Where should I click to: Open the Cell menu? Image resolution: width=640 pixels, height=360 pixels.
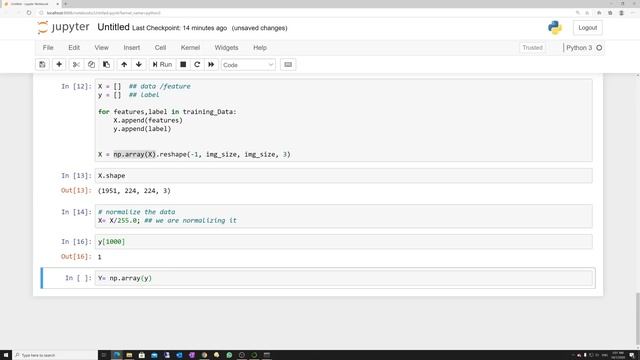click(x=160, y=48)
